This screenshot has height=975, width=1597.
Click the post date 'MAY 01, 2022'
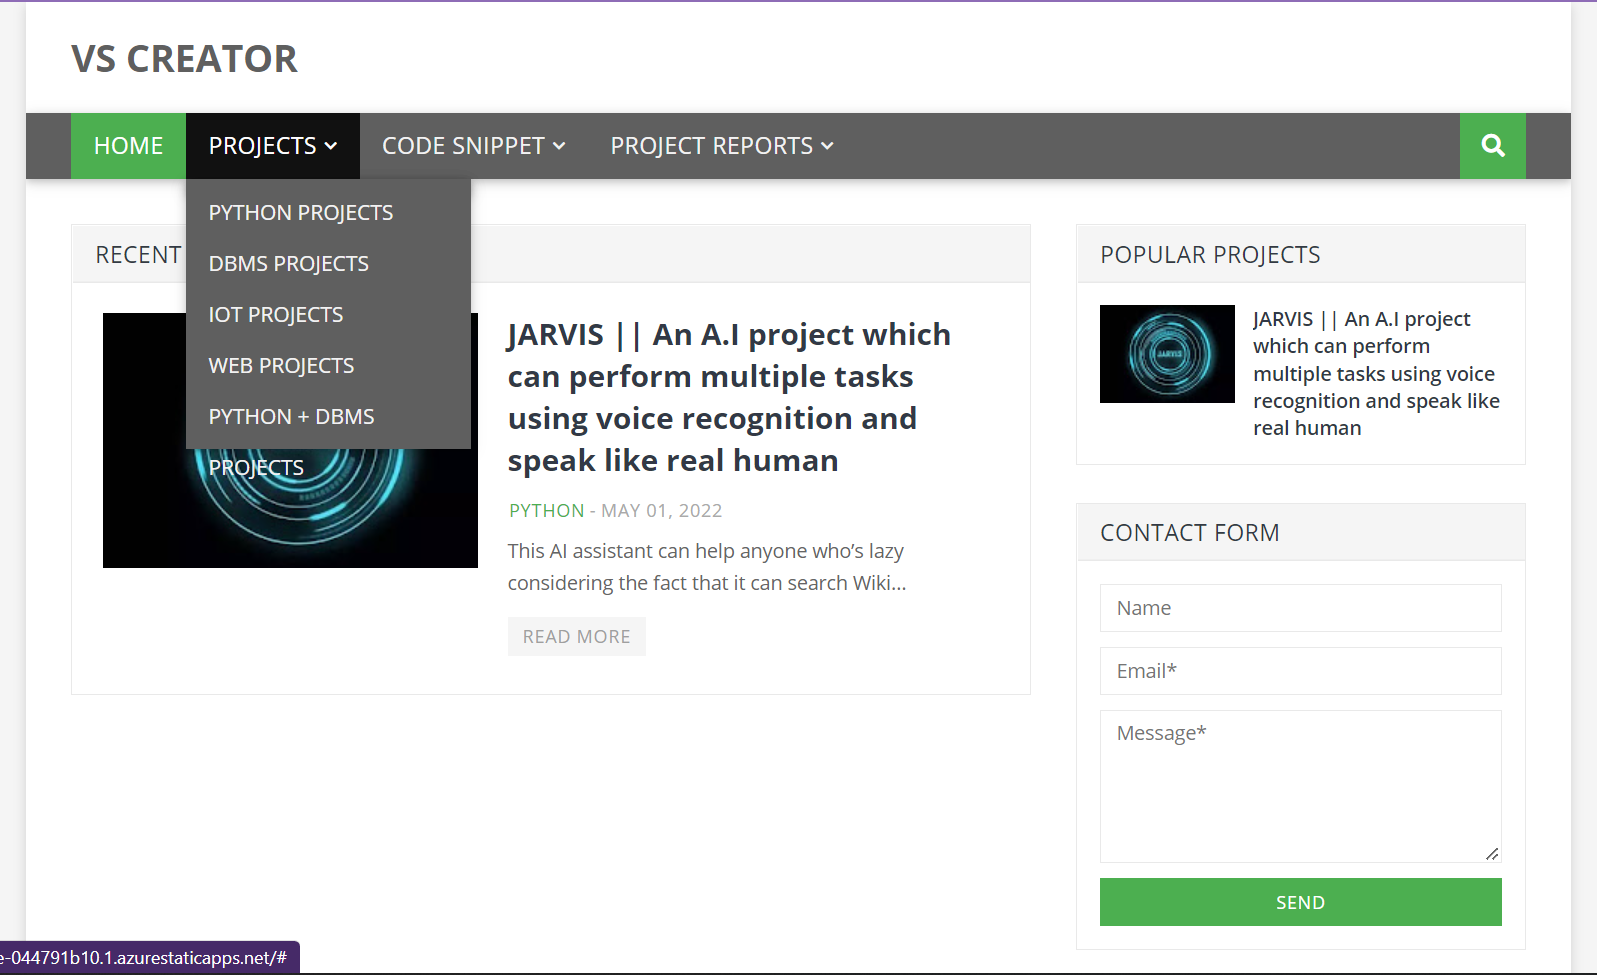pyautogui.click(x=661, y=511)
